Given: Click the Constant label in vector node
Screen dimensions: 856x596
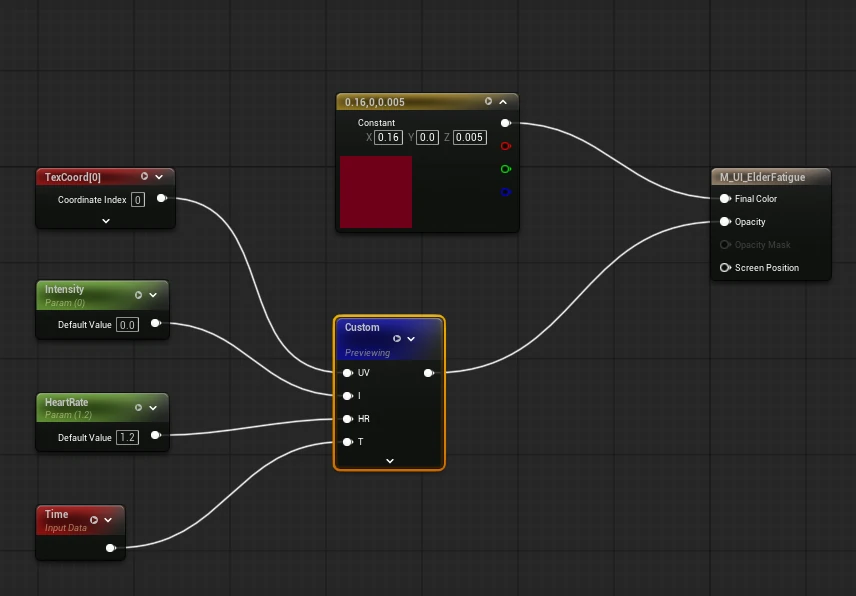Looking at the screenshot, I should (x=376, y=123).
